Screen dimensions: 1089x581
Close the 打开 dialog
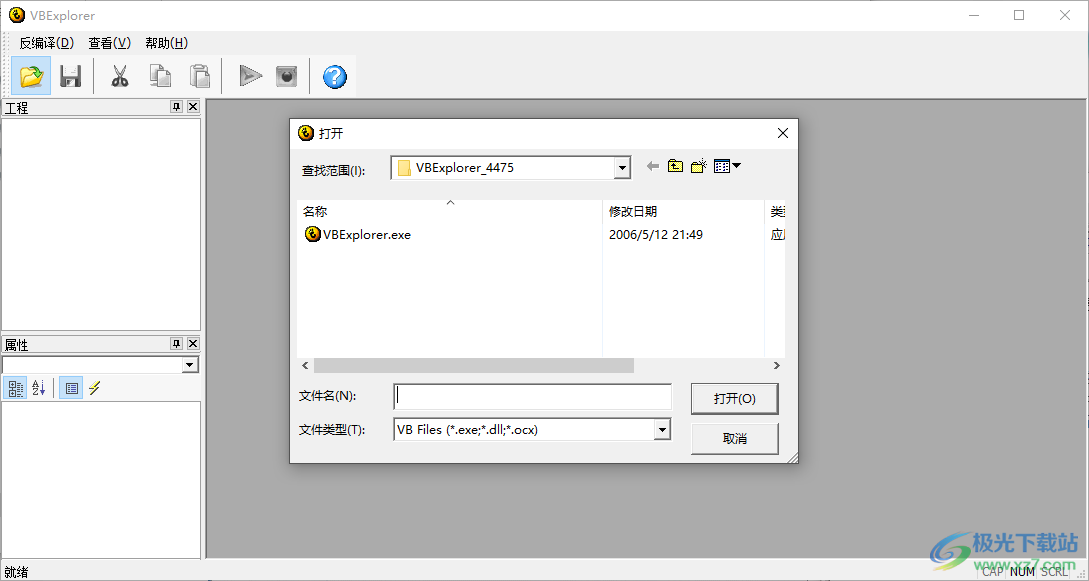[x=783, y=133]
